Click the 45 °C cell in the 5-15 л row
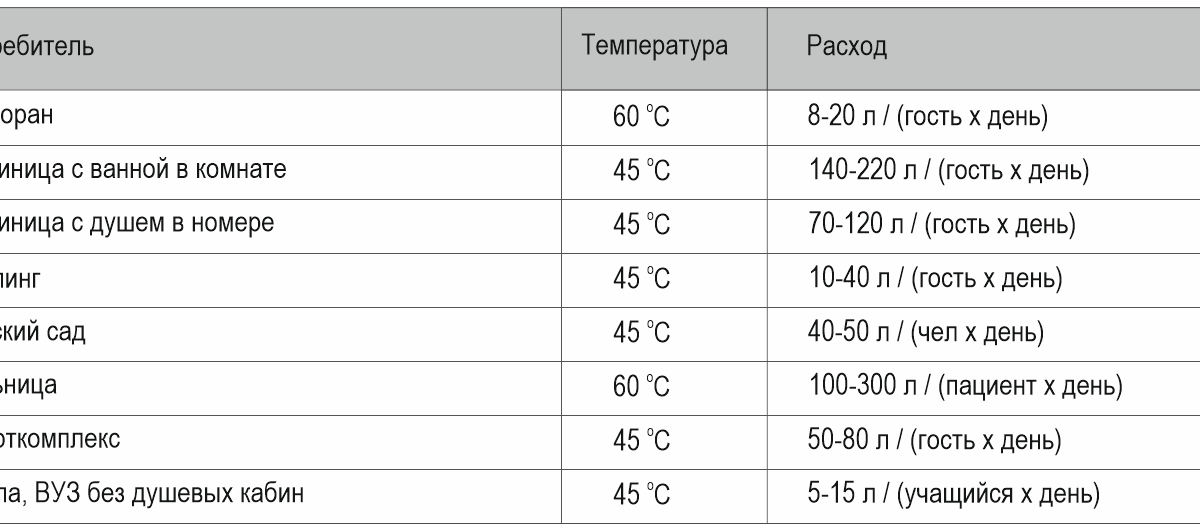The width and height of the screenshot is (1200, 532). pyautogui.click(x=641, y=495)
